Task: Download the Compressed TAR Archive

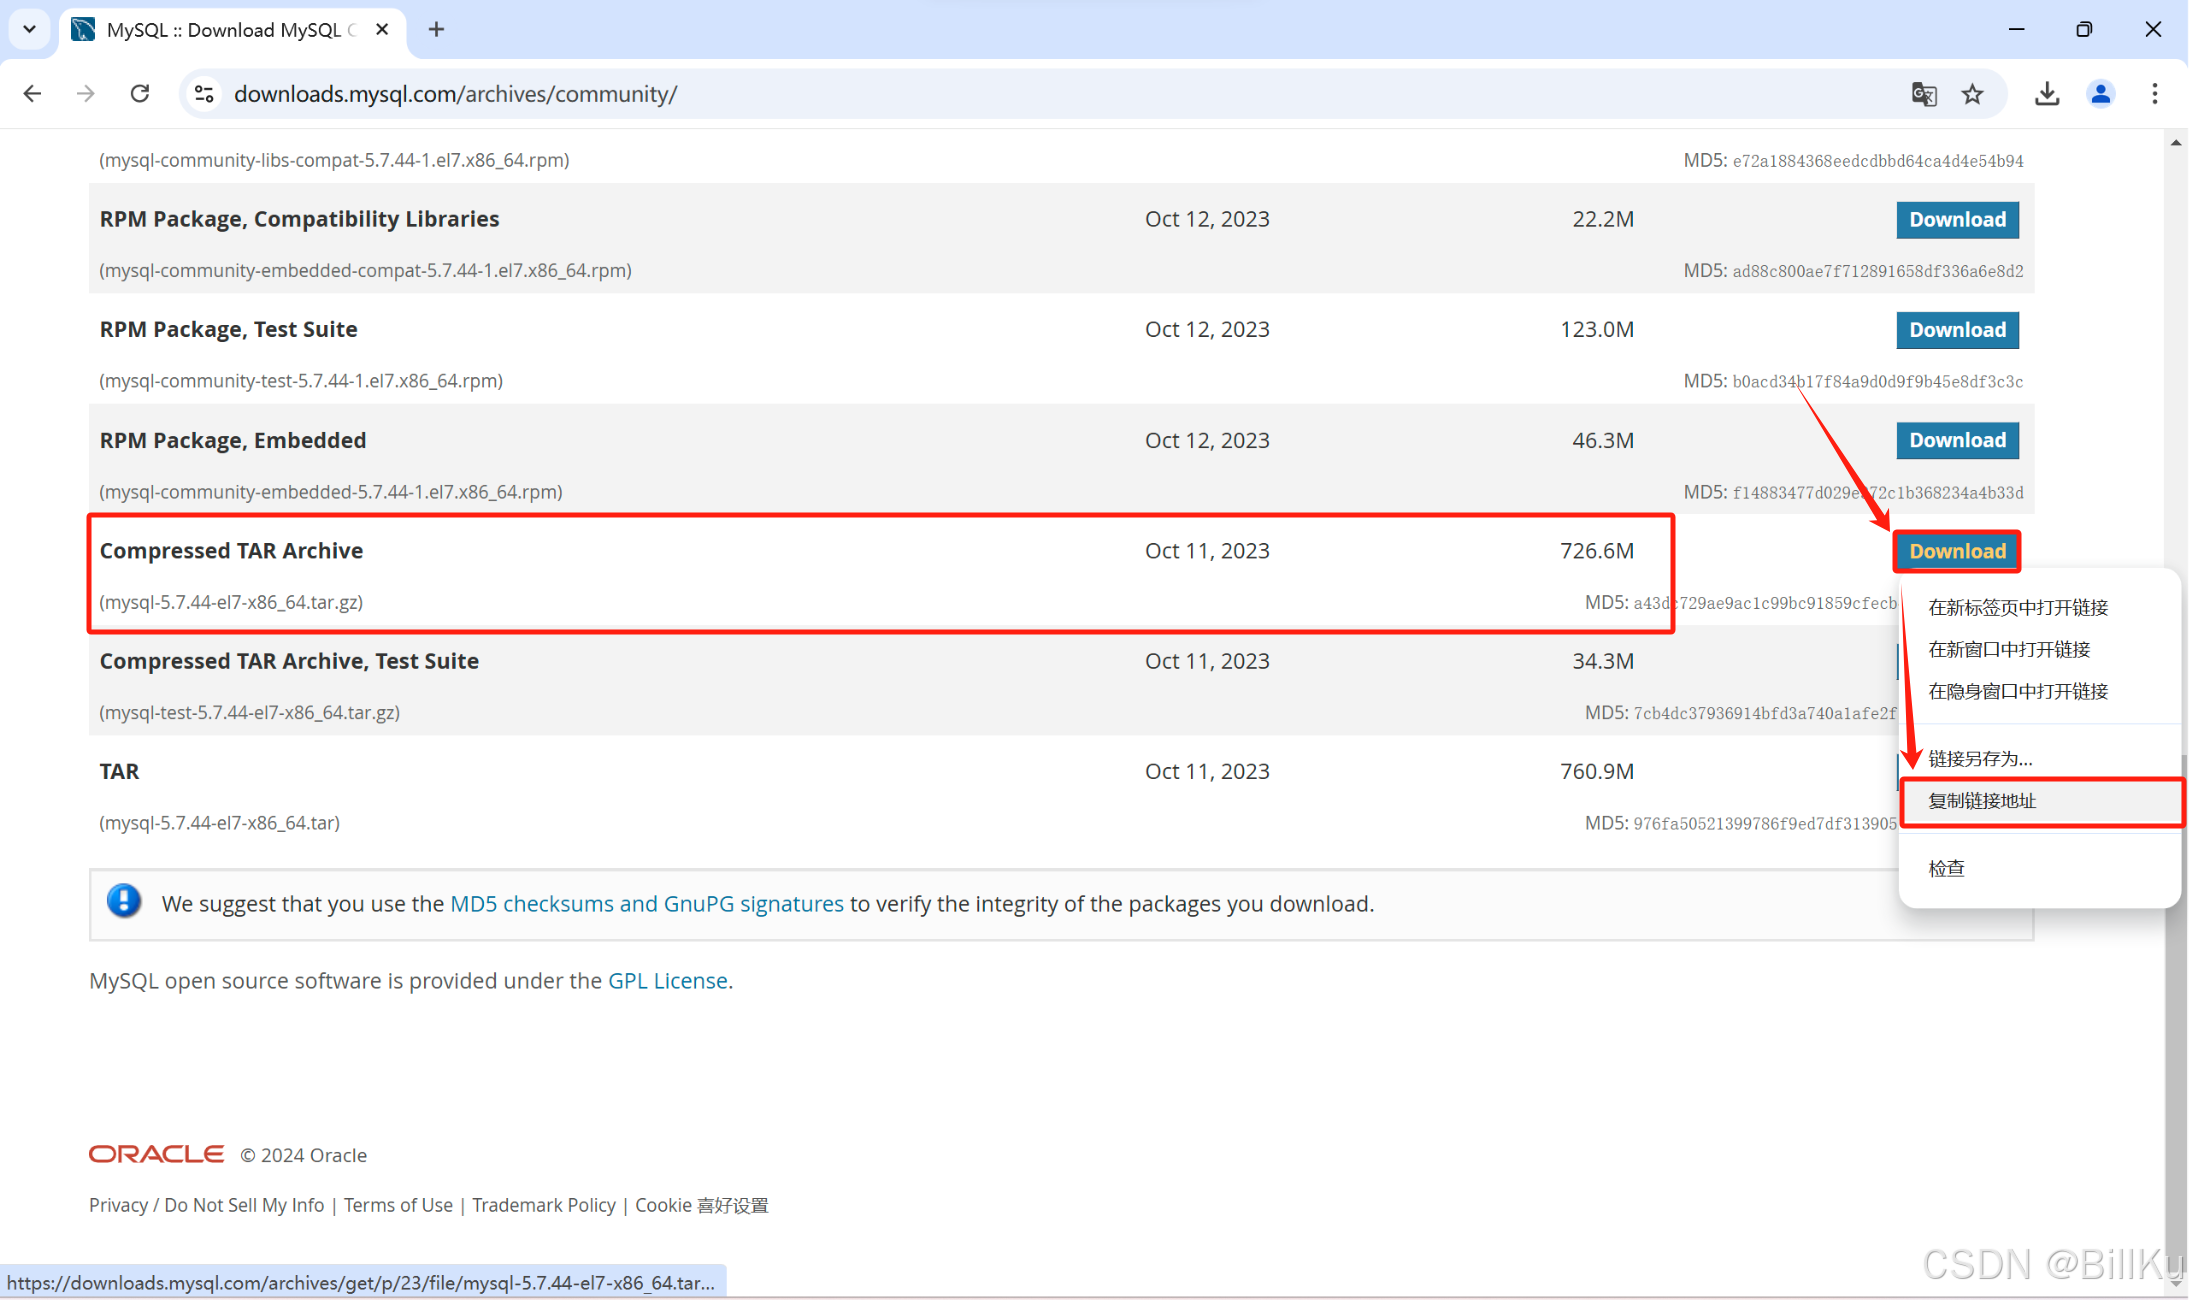Action: (1957, 551)
